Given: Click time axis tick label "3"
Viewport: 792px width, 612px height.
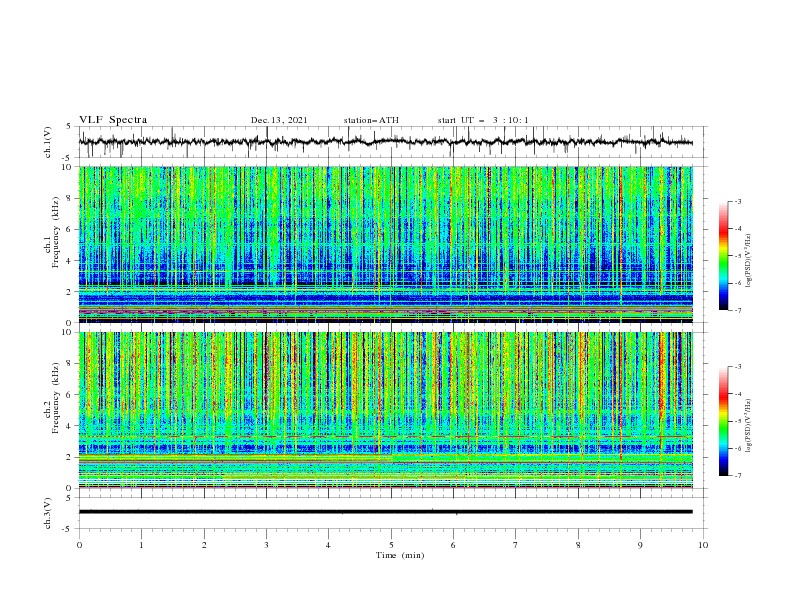Looking at the screenshot, I should pyautogui.click(x=266, y=545).
